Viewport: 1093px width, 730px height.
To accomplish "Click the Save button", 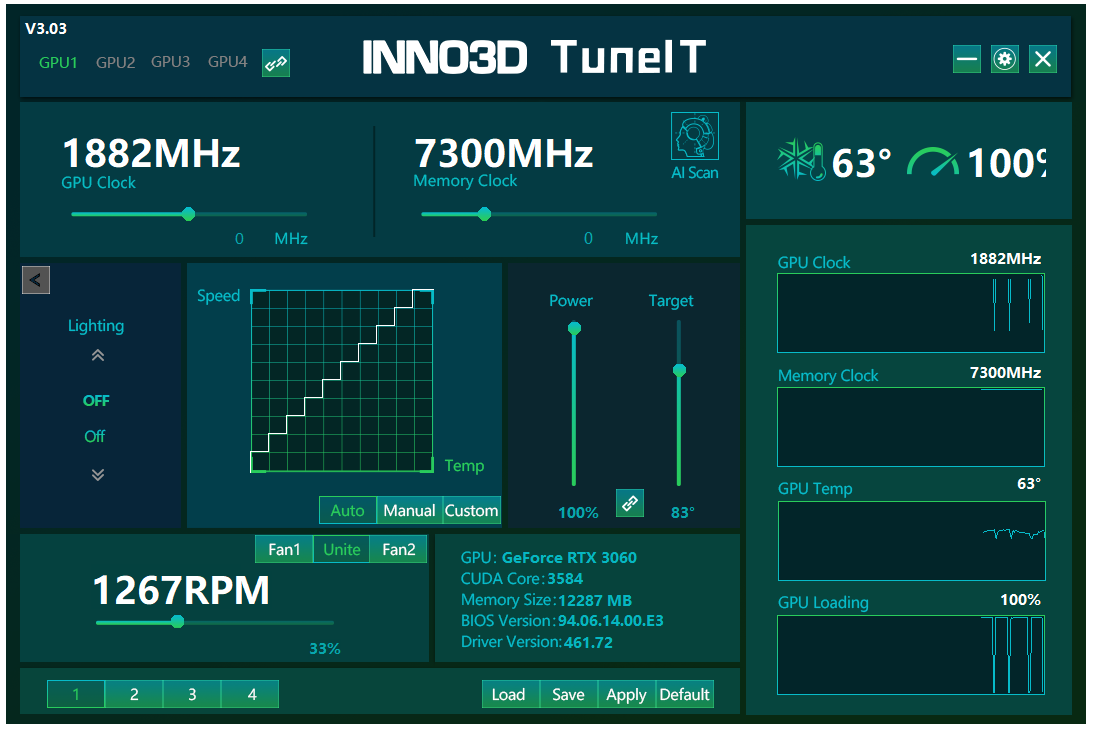I will (568, 694).
